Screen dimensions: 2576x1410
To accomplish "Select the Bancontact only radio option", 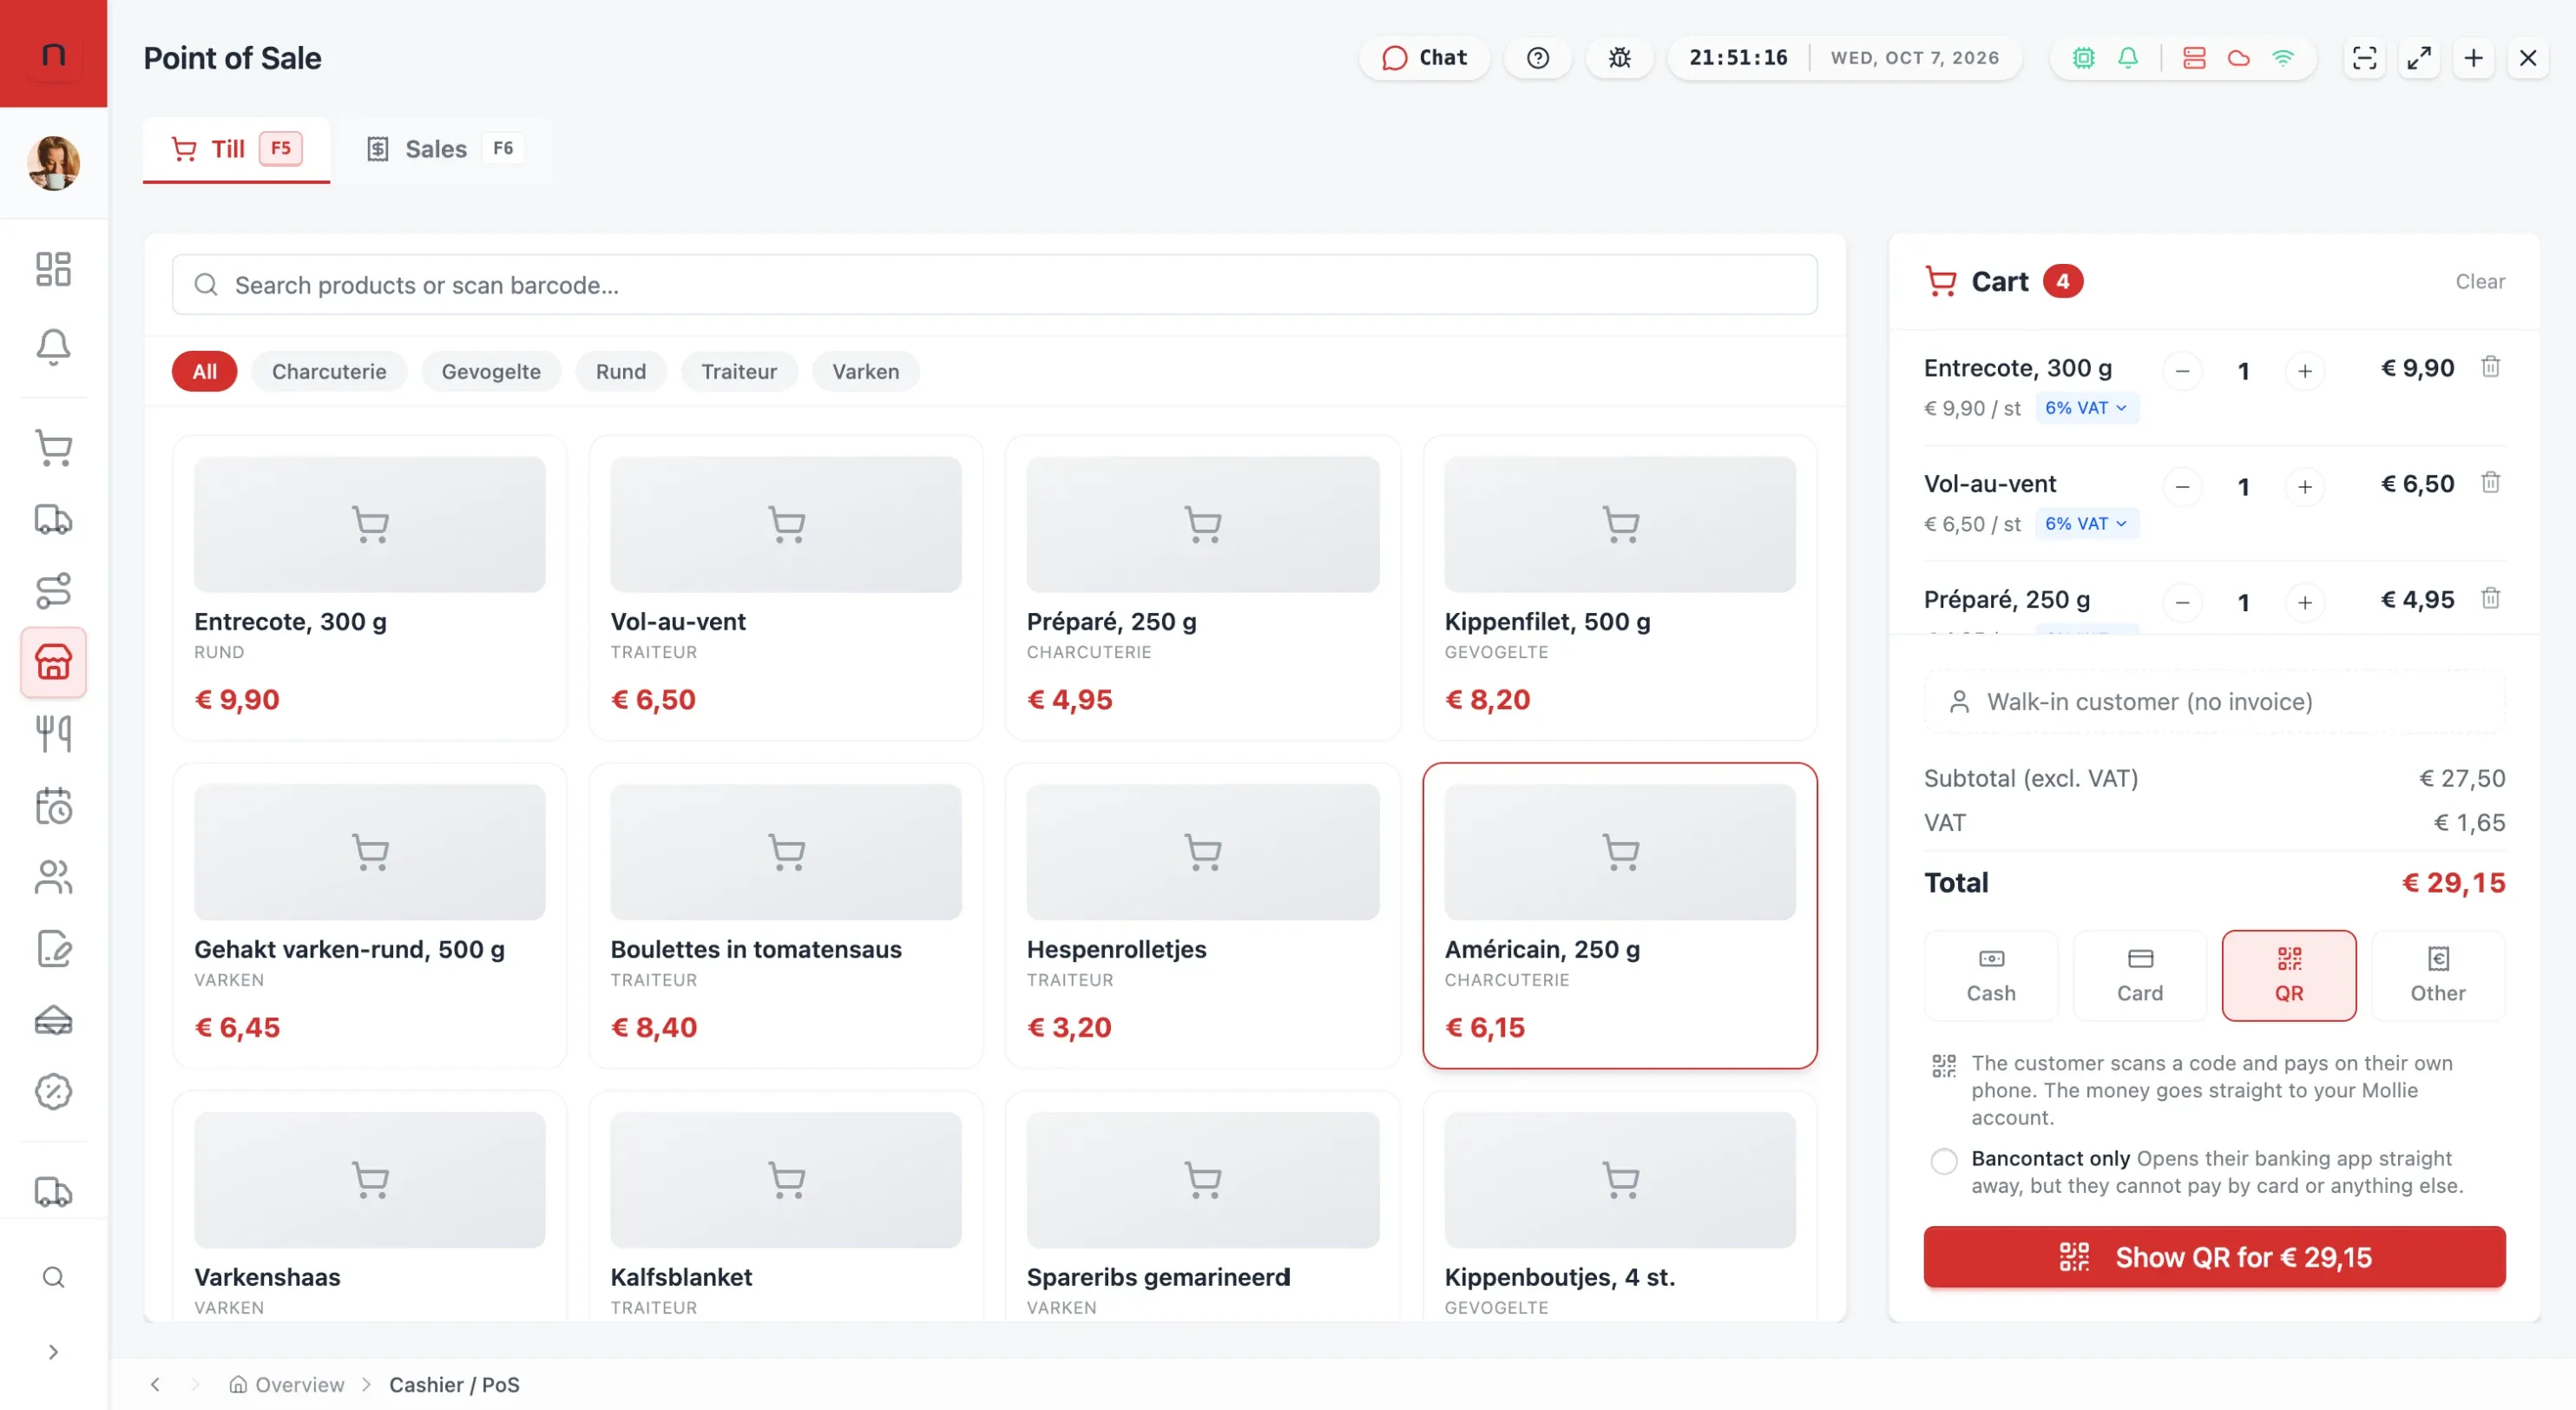I will click(1943, 1161).
